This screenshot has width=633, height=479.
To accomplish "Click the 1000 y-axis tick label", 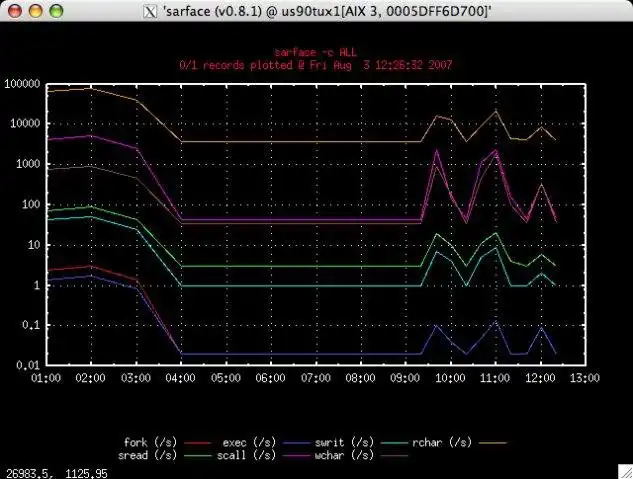I will point(28,164).
